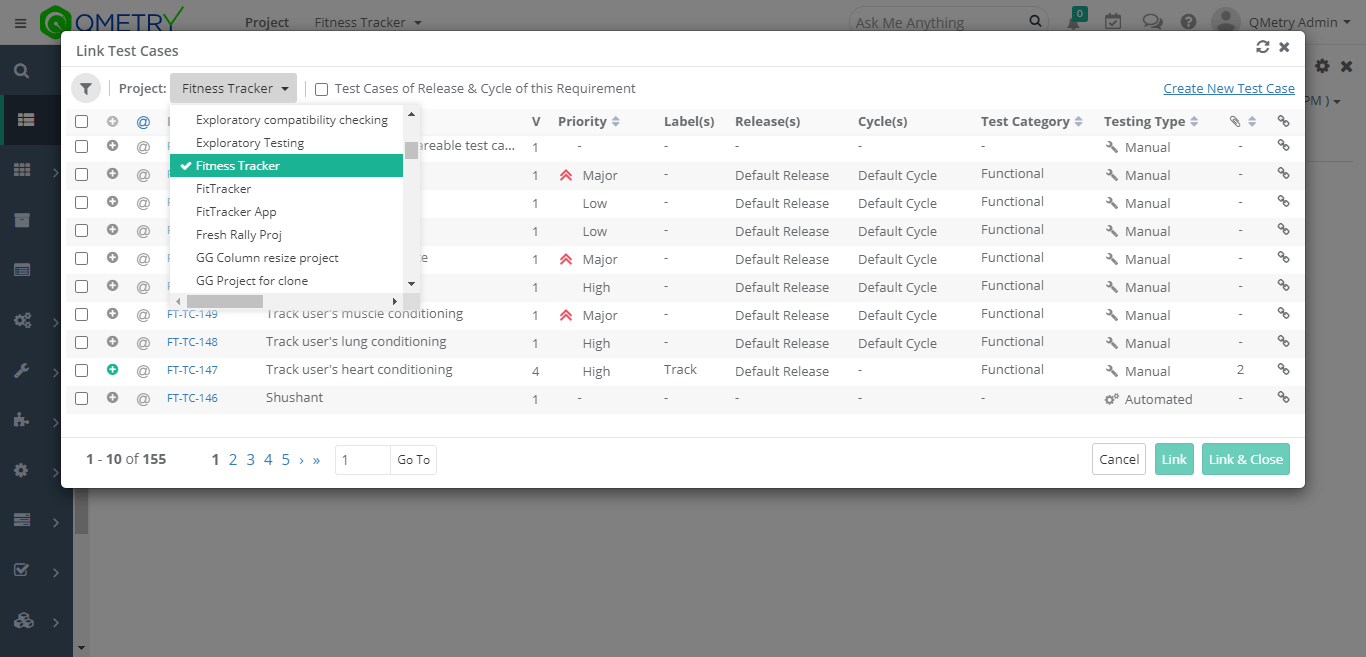The image size is (1366, 657).
Task: Click the link chain icon in FT-TC-146 row
Action: pos(1283,398)
